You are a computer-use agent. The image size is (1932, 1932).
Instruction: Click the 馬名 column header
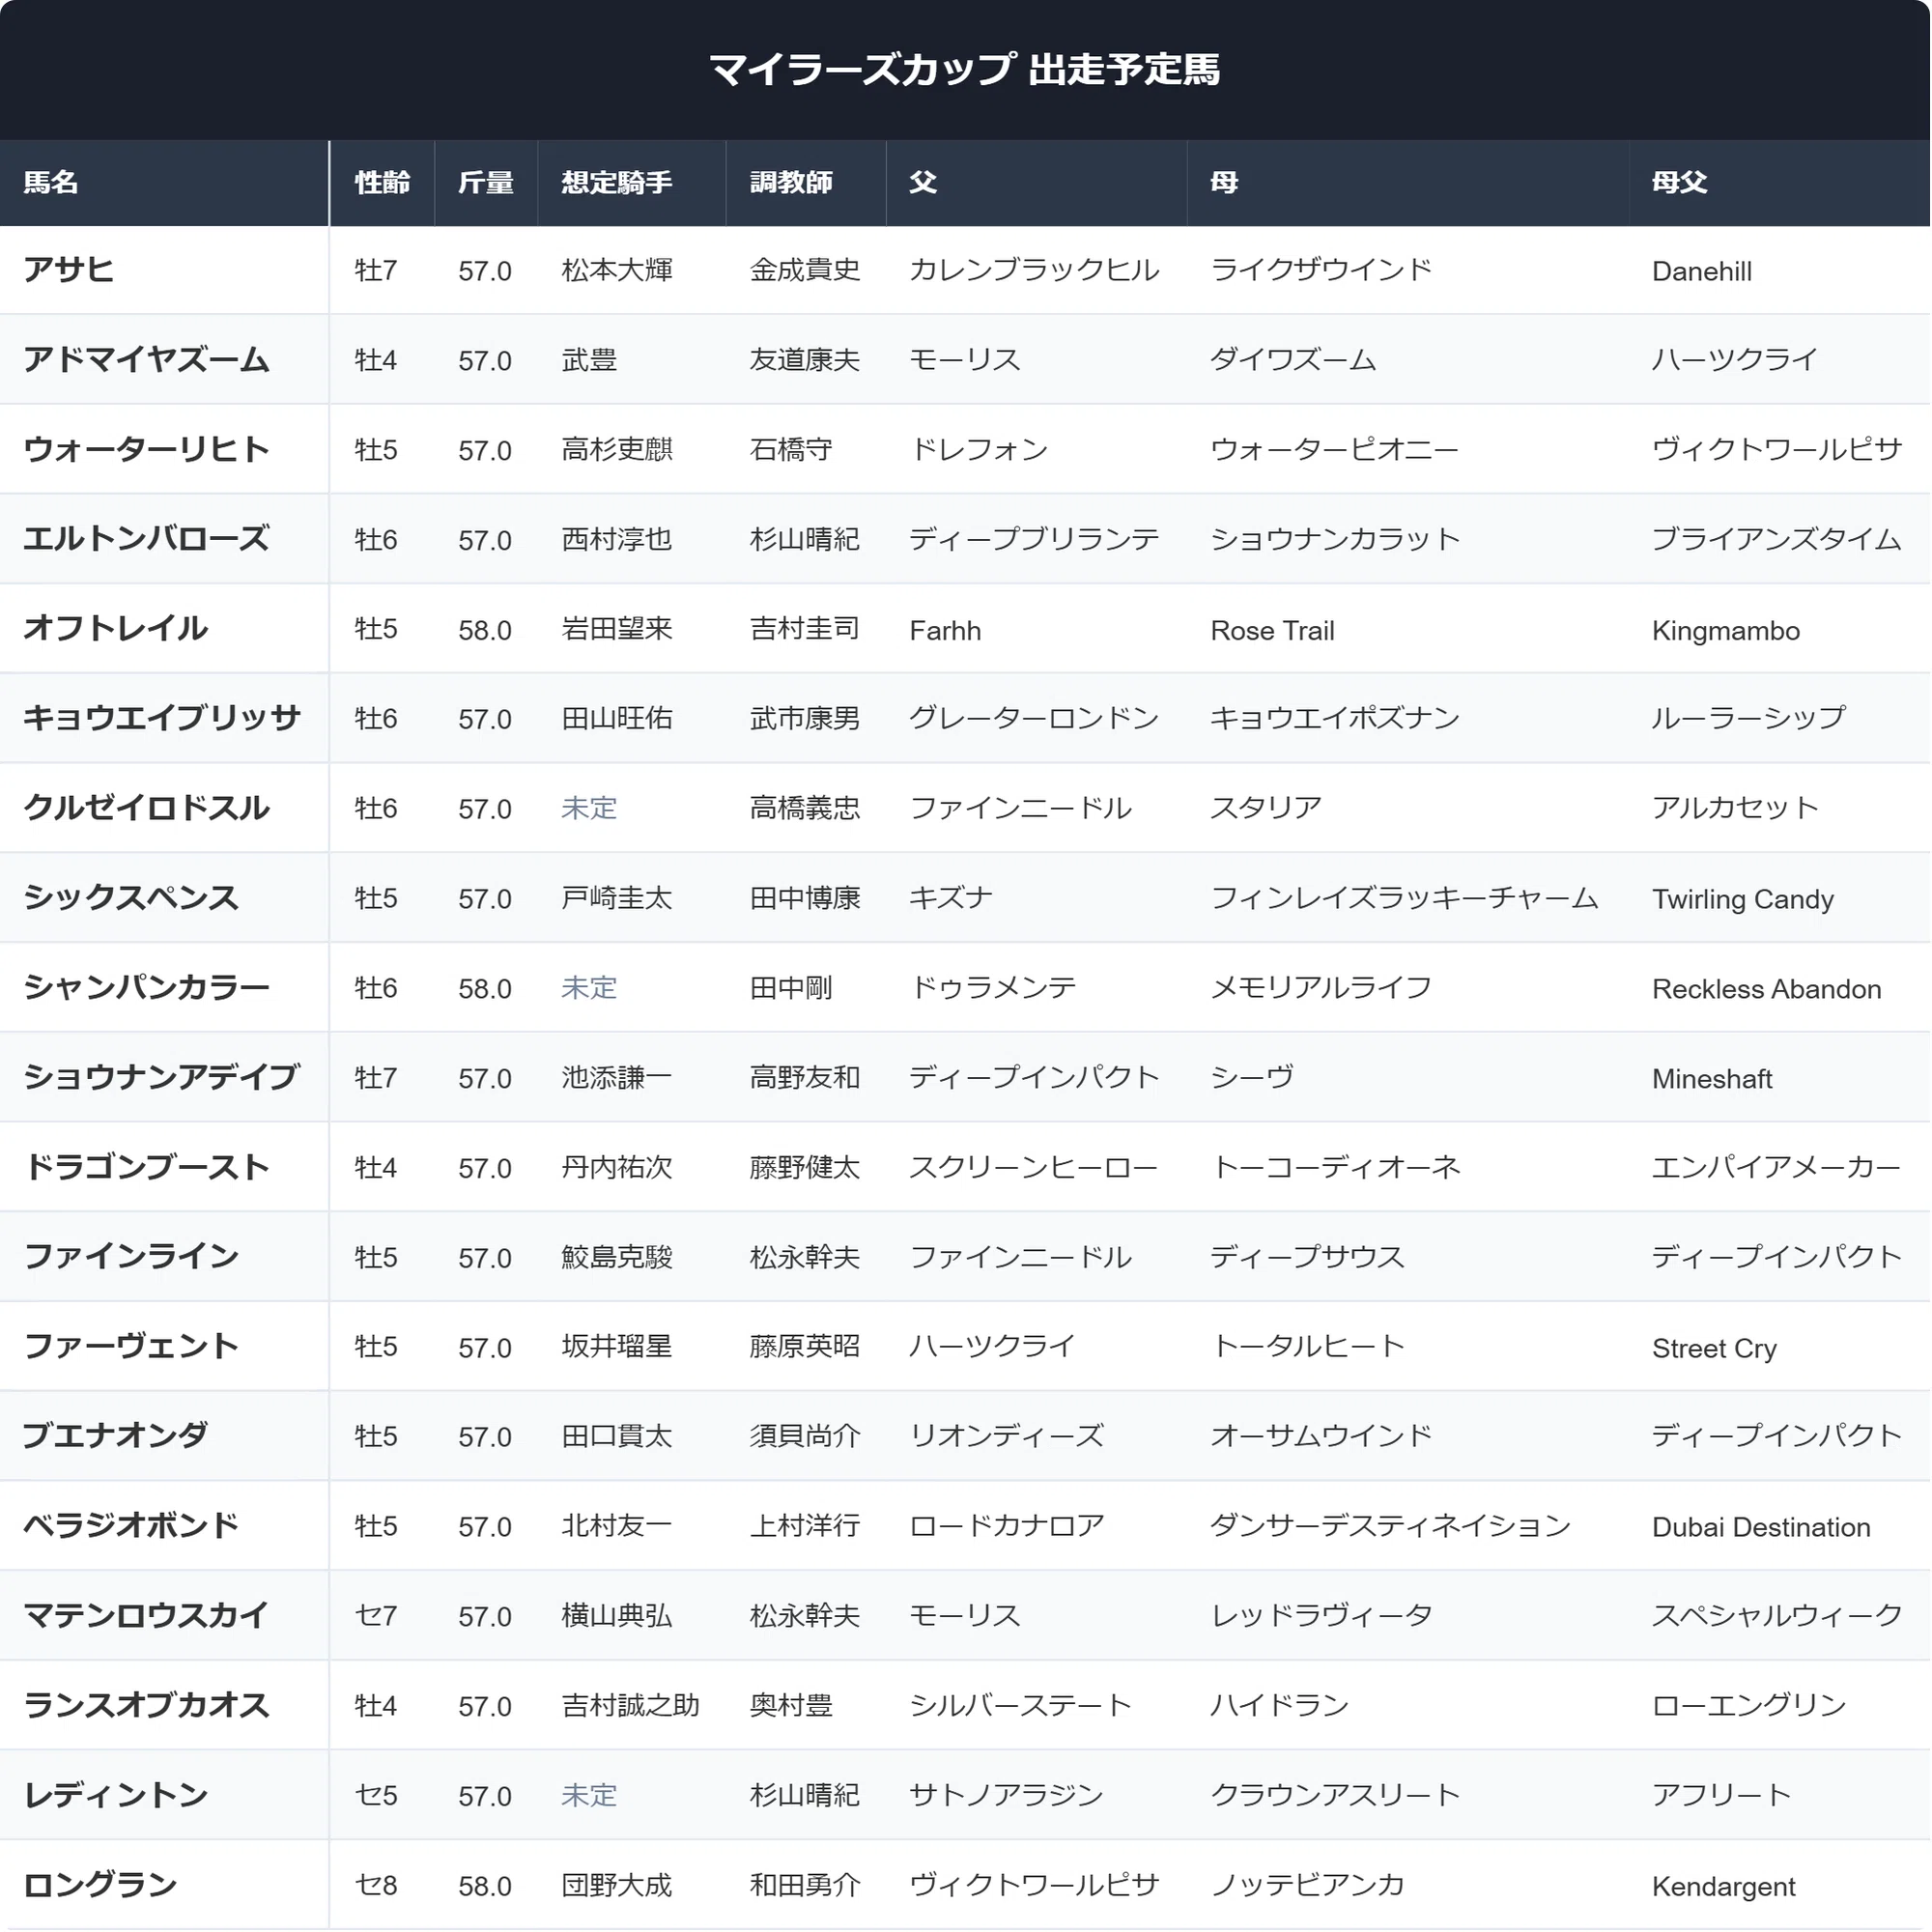coord(164,183)
